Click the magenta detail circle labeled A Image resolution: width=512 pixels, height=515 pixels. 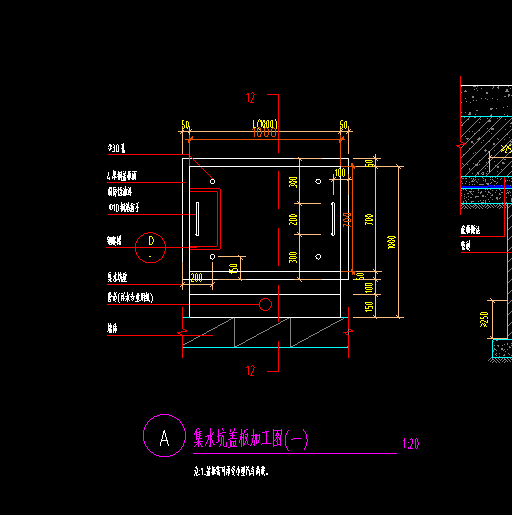point(164,435)
